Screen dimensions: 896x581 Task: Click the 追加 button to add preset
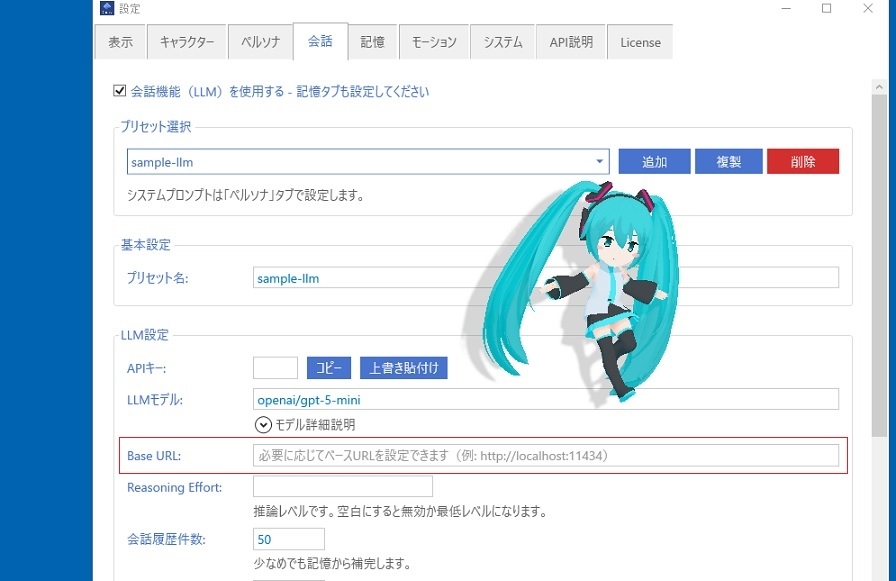click(x=653, y=161)
